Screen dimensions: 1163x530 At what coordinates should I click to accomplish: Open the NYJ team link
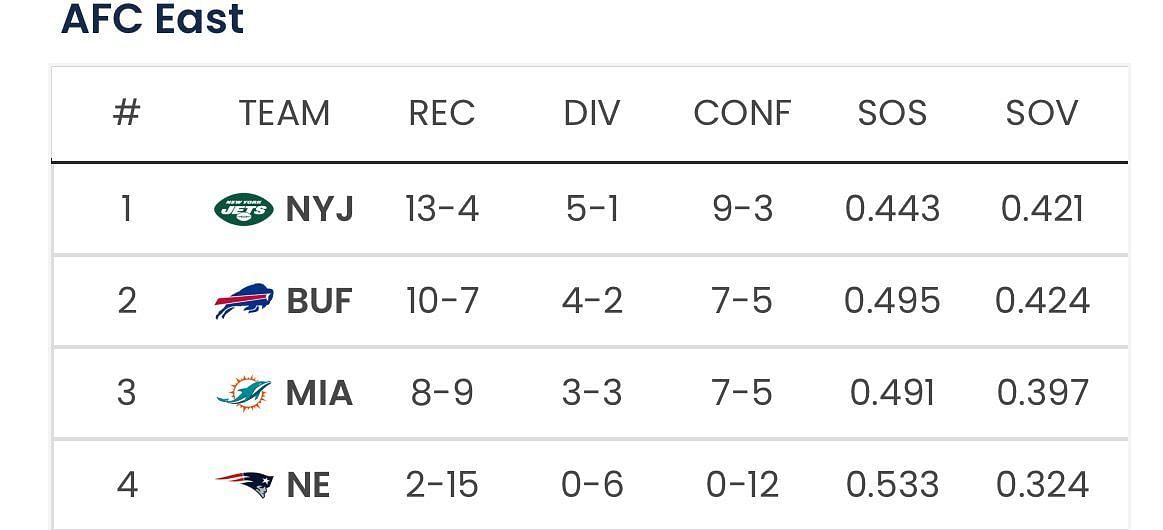click(319, 209)
